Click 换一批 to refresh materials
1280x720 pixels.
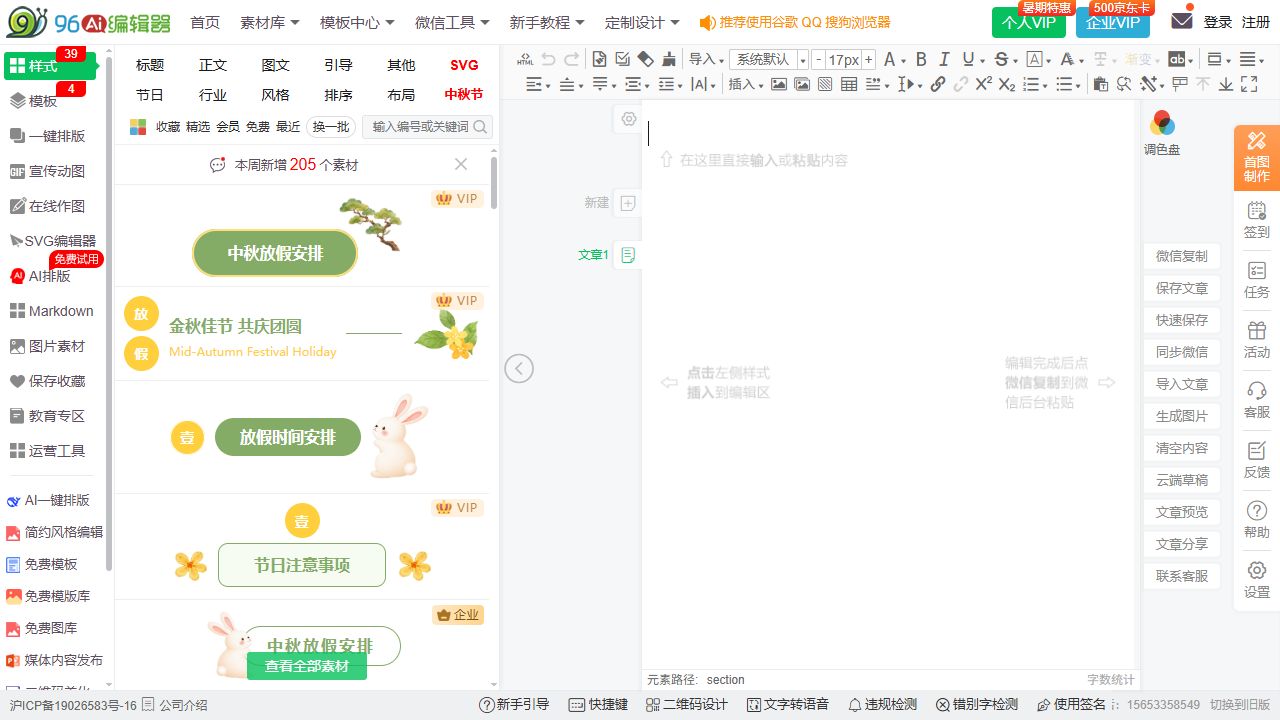[331, 127]
